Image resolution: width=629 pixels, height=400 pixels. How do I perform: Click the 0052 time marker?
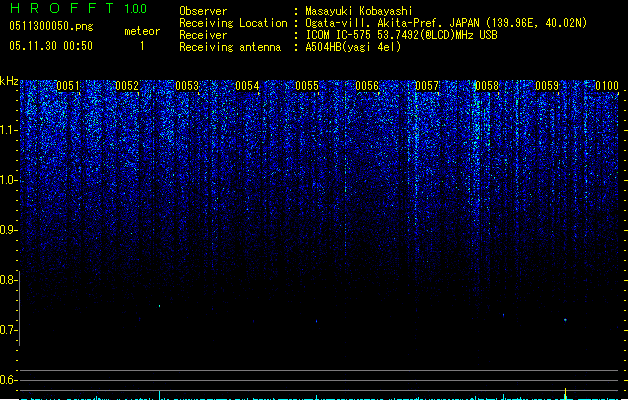tap(127, 86)
